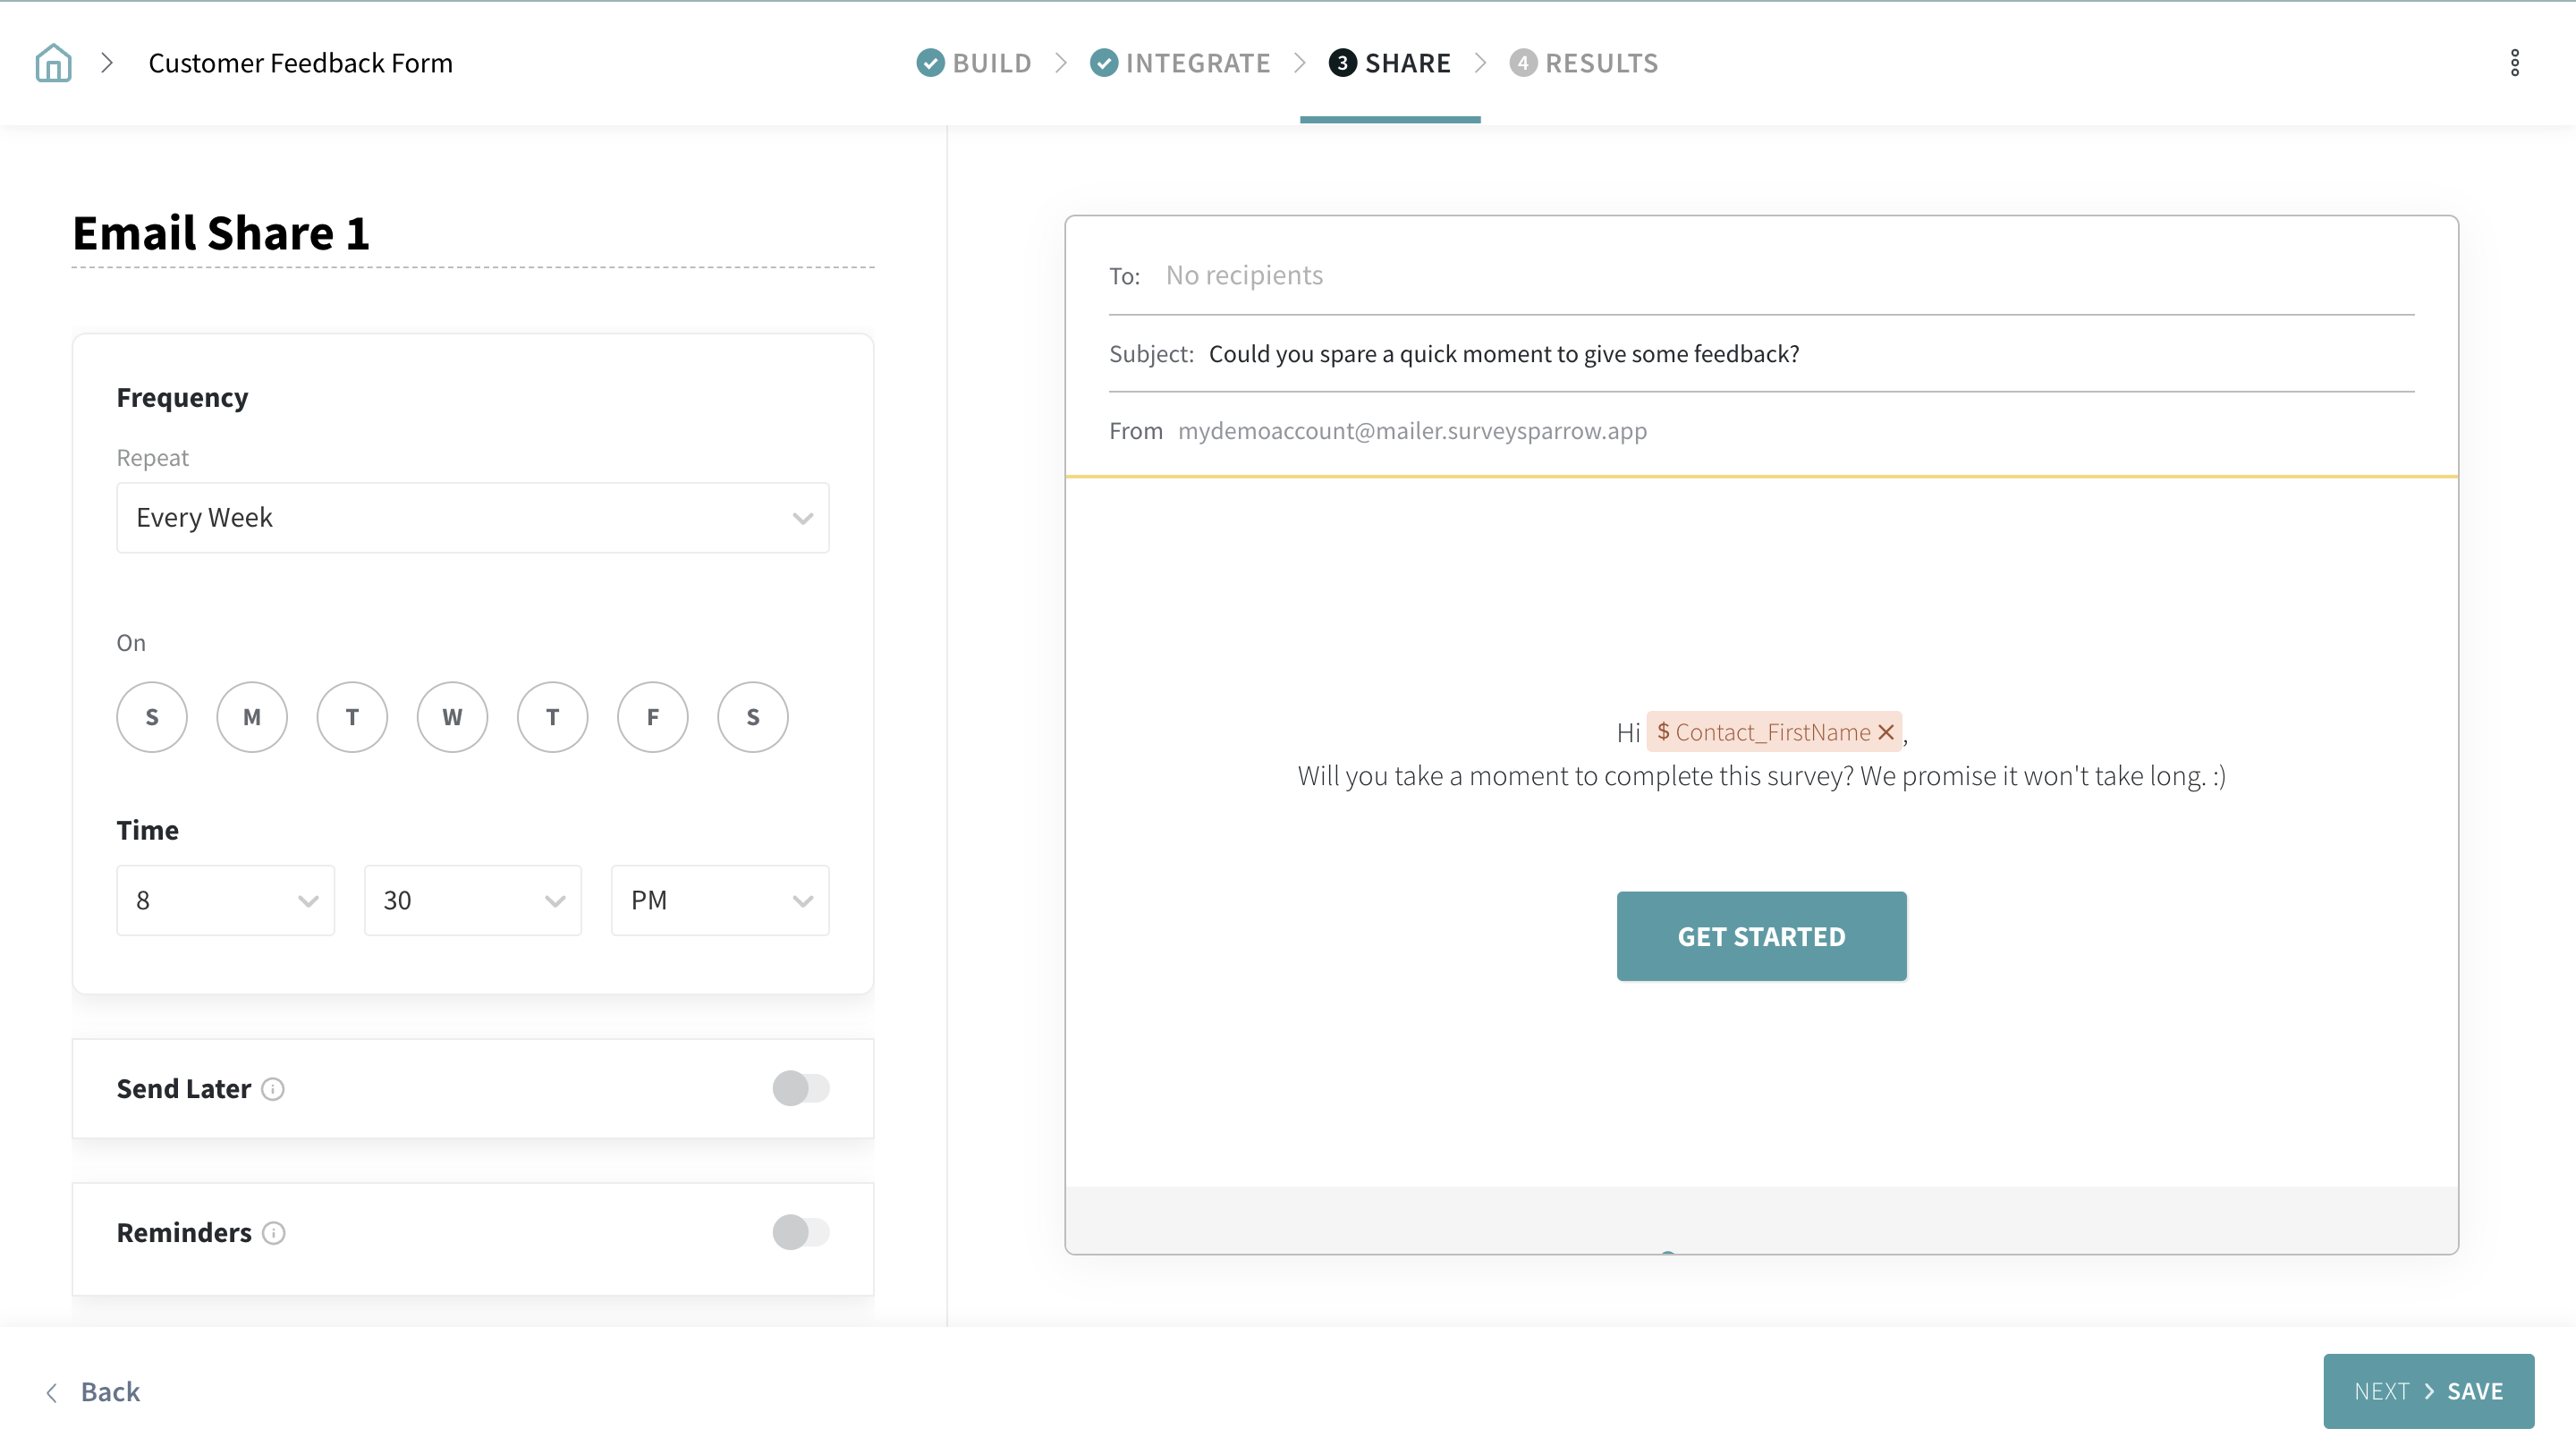Viewport: 2576px width, 1454px height.
Task: Open the hour dropdown showing 8
Action: coord(225,900)
